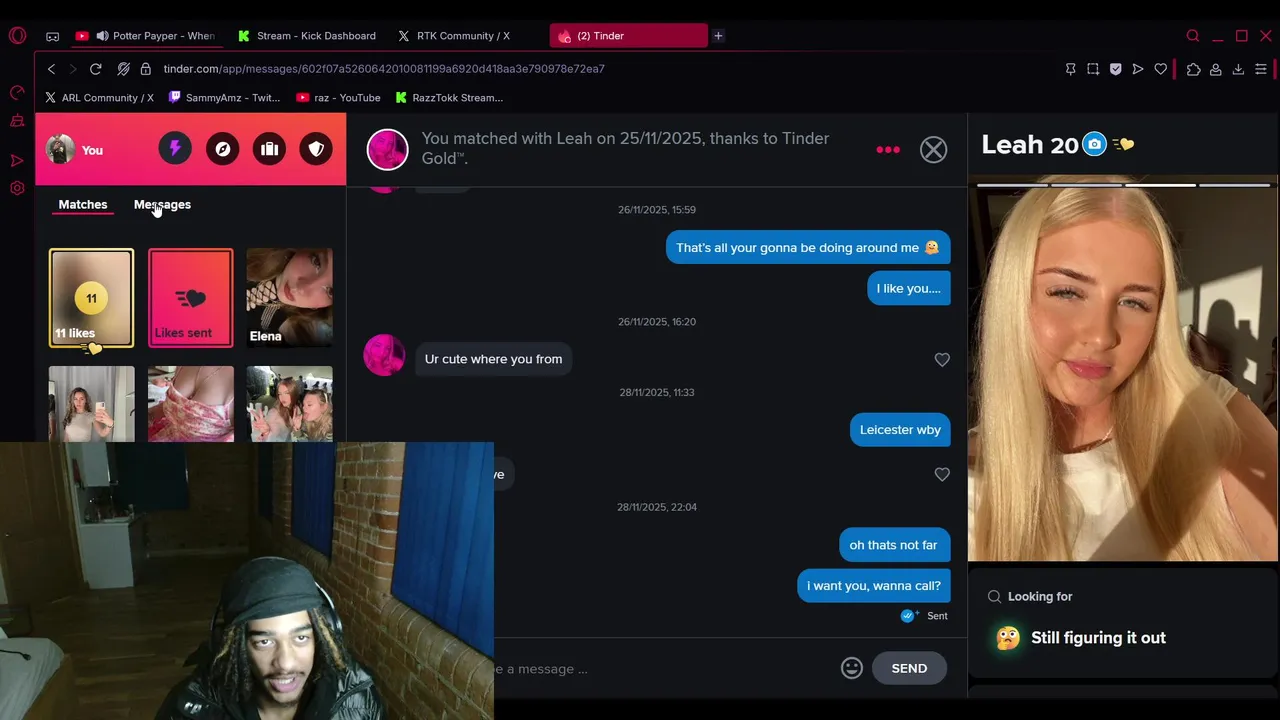Toggle the ad blocker shield icon
Screen dimensions: 1280x720
(x=1116, y=69)
